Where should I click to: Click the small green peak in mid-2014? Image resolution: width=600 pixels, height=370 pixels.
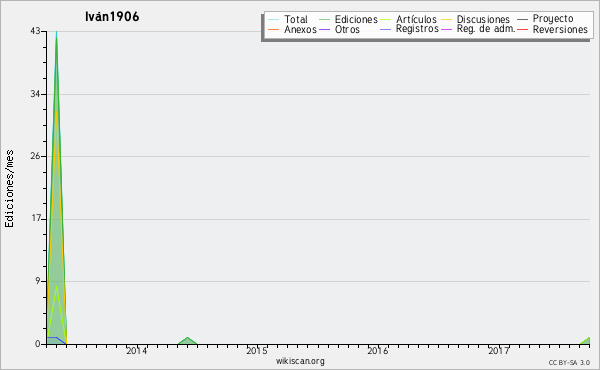click(x=188, y=341)
